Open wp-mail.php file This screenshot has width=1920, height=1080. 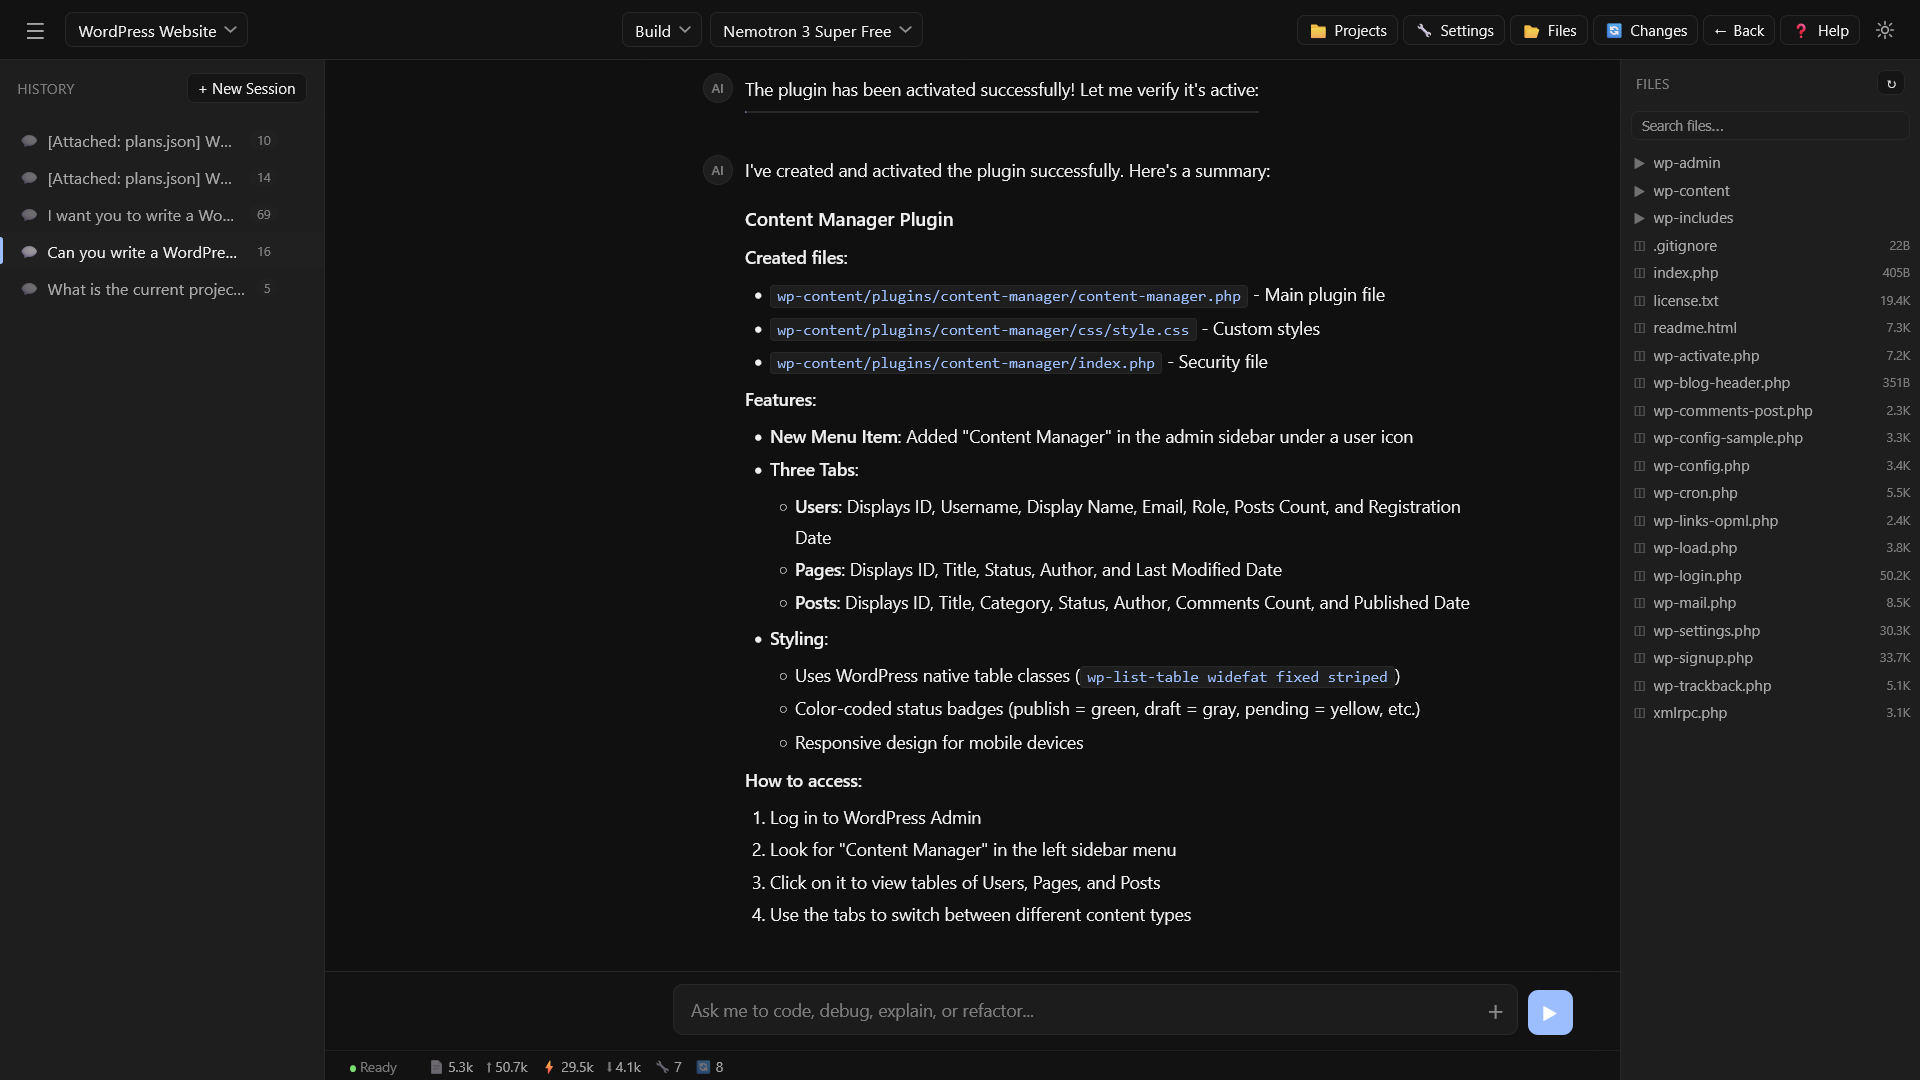(1770, 603)
